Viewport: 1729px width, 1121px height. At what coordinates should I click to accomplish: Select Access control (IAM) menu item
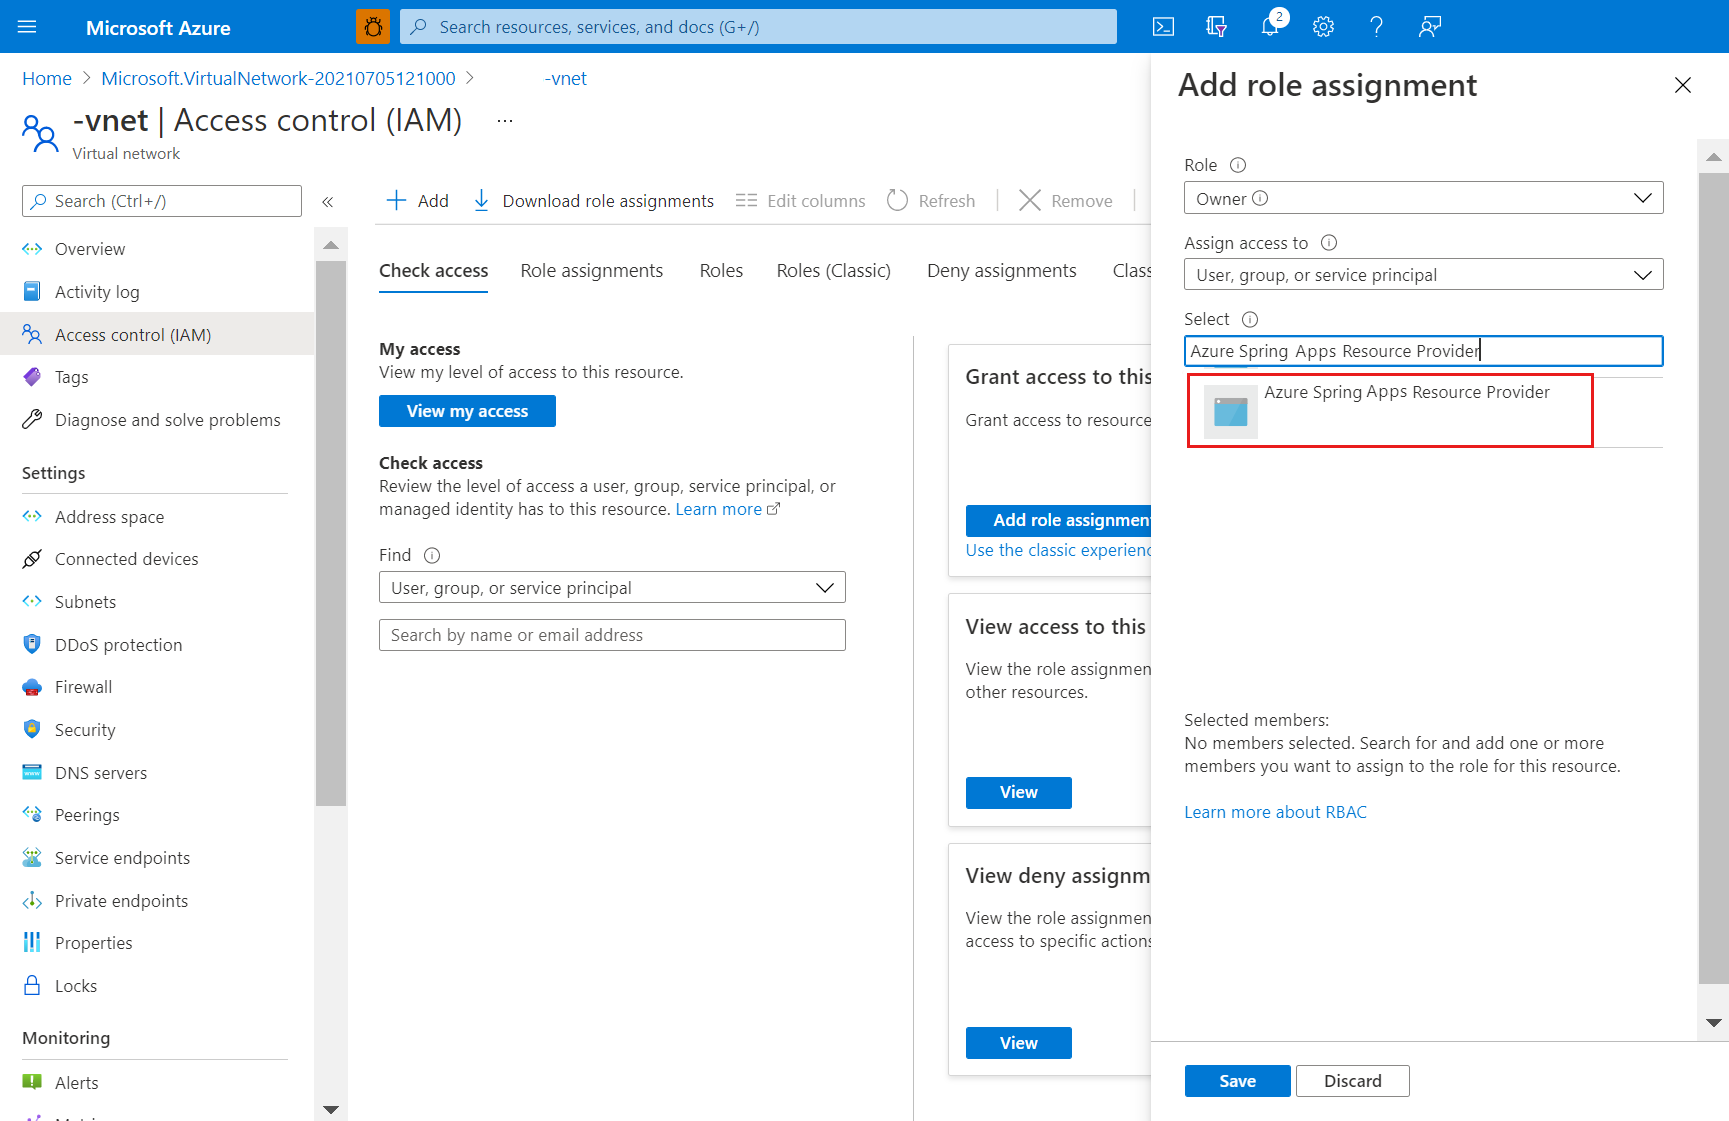[157, 334]
